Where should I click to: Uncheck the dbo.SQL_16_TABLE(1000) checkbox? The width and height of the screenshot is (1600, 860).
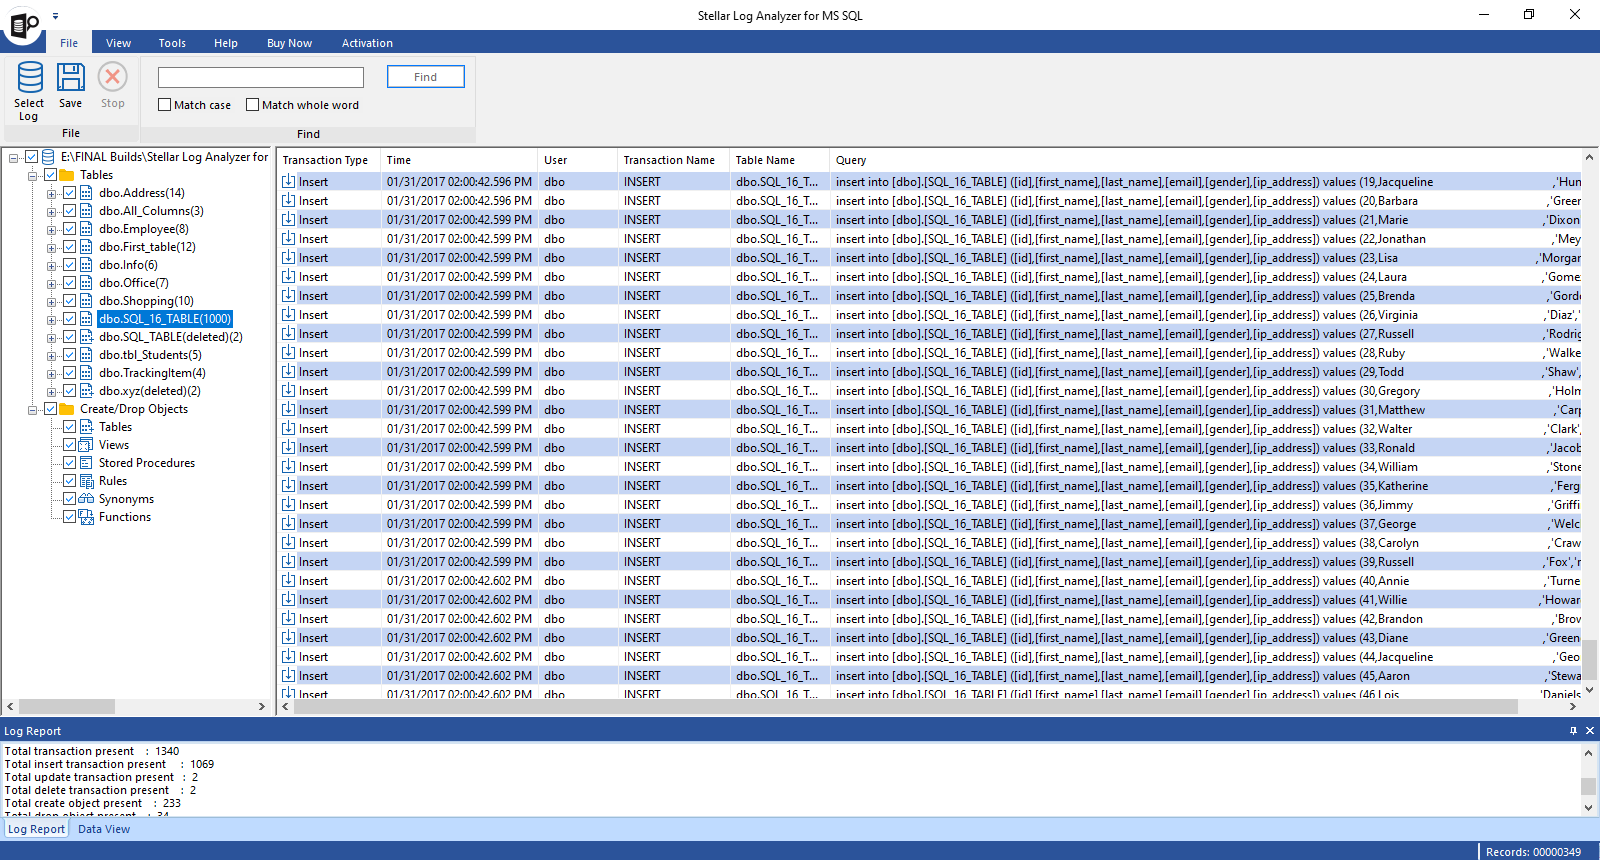pos(70,319)
